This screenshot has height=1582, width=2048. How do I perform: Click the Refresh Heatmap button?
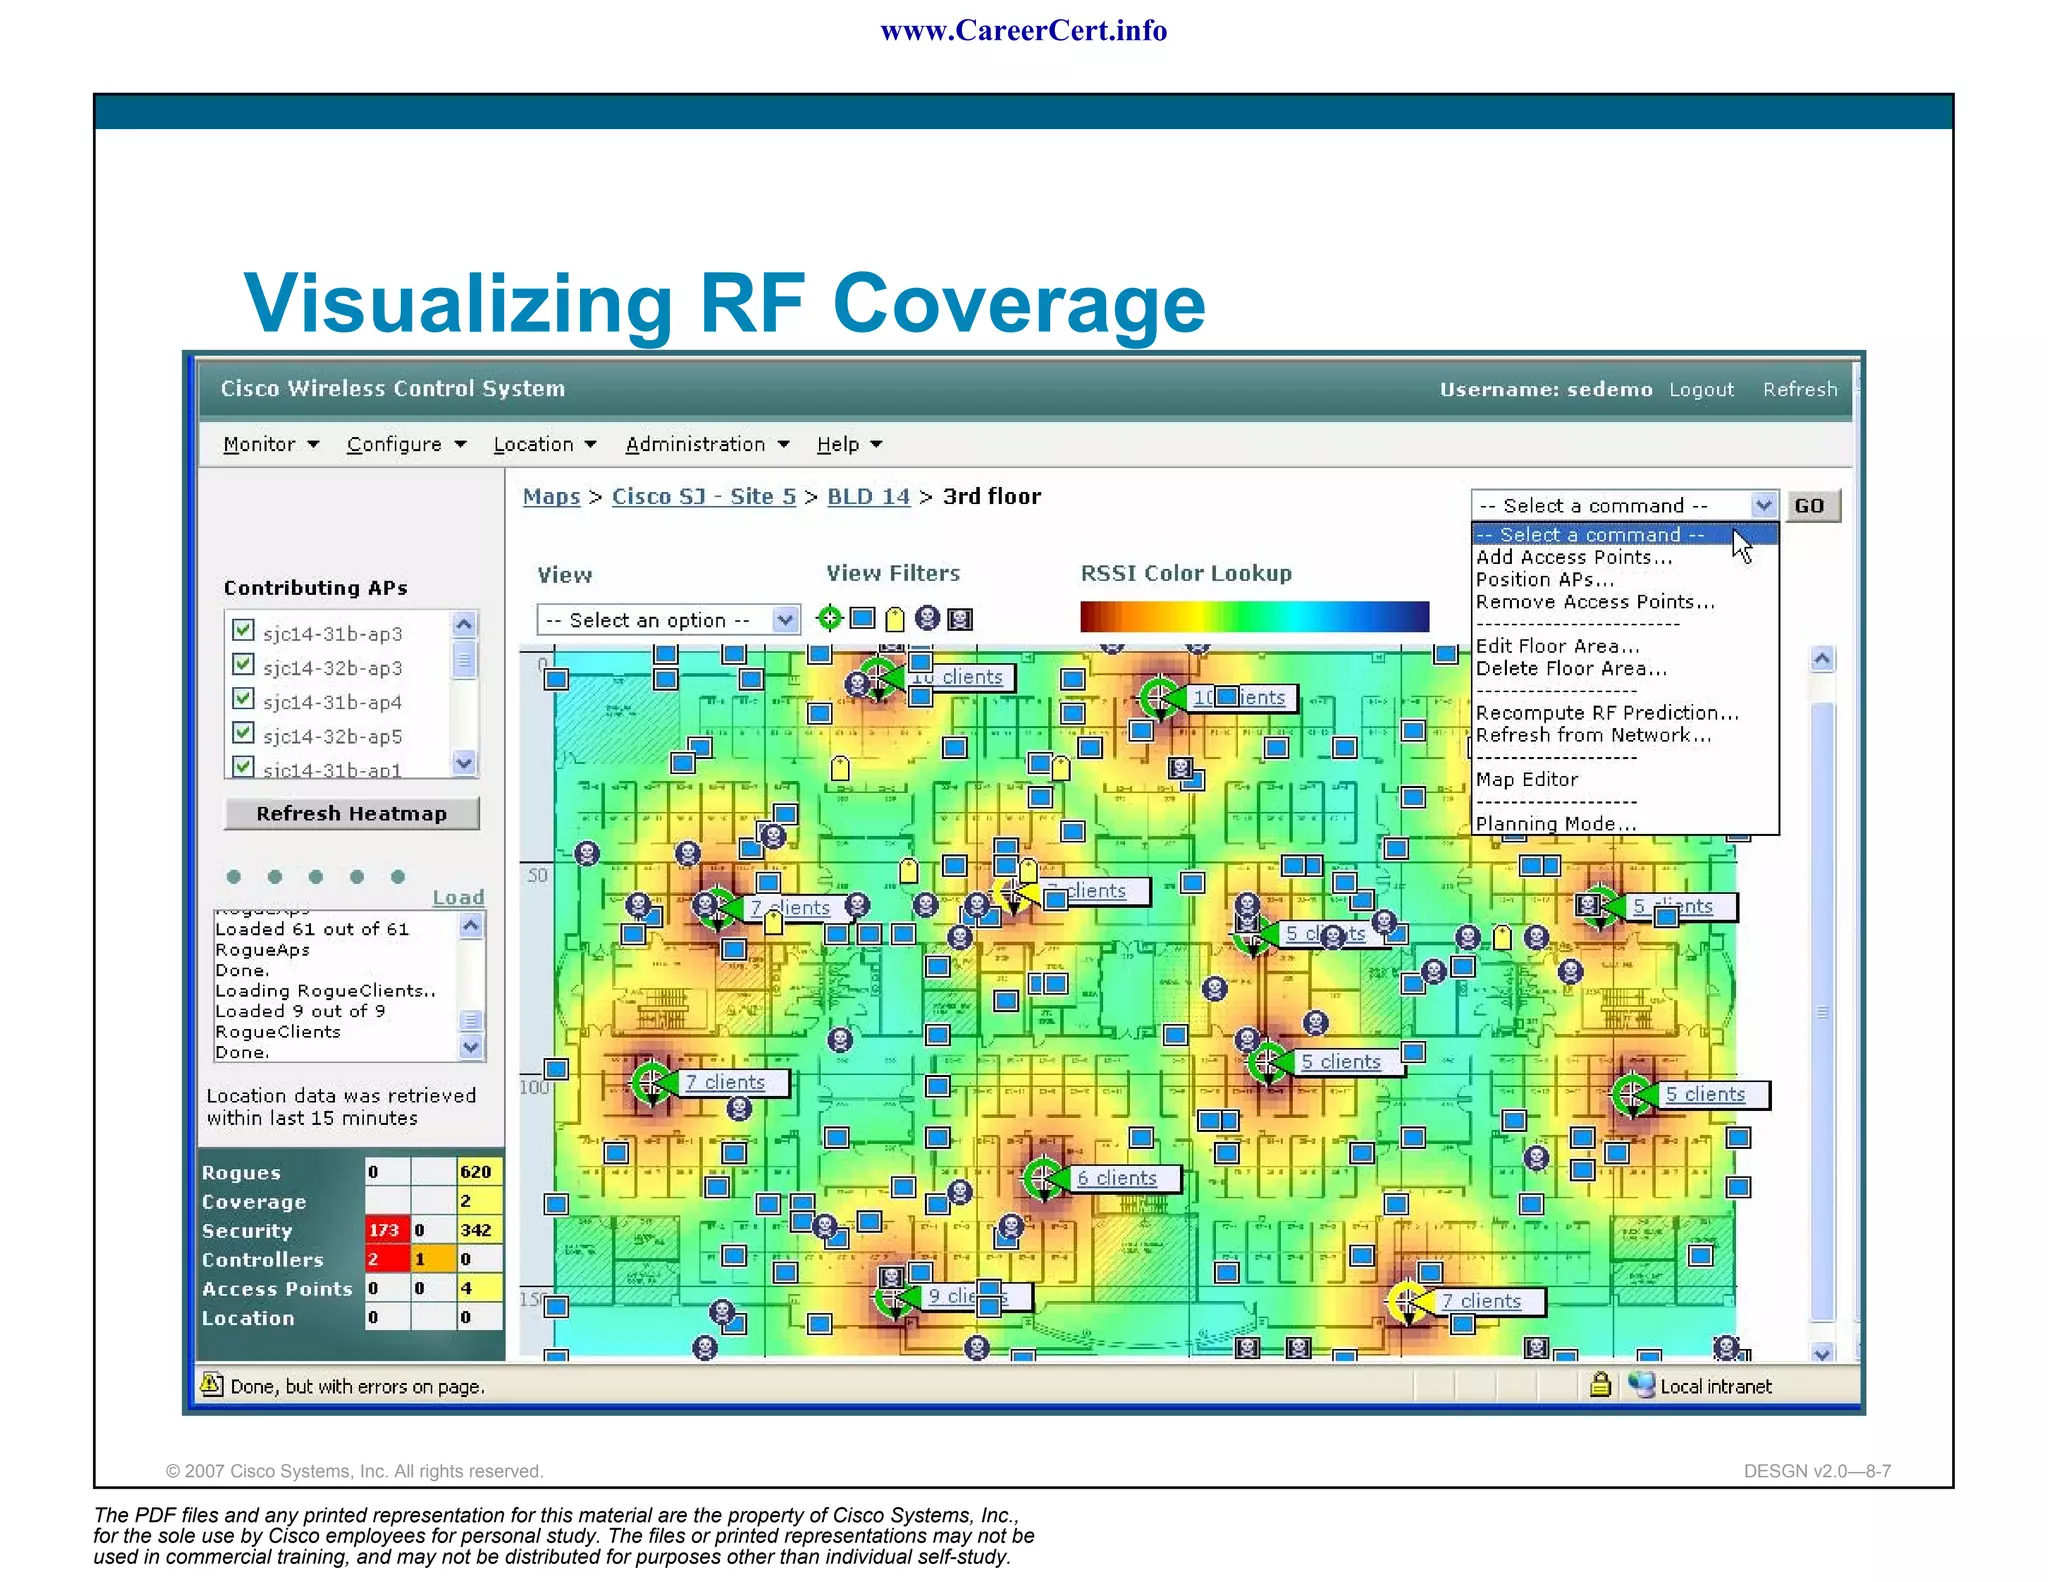(351, 813)
